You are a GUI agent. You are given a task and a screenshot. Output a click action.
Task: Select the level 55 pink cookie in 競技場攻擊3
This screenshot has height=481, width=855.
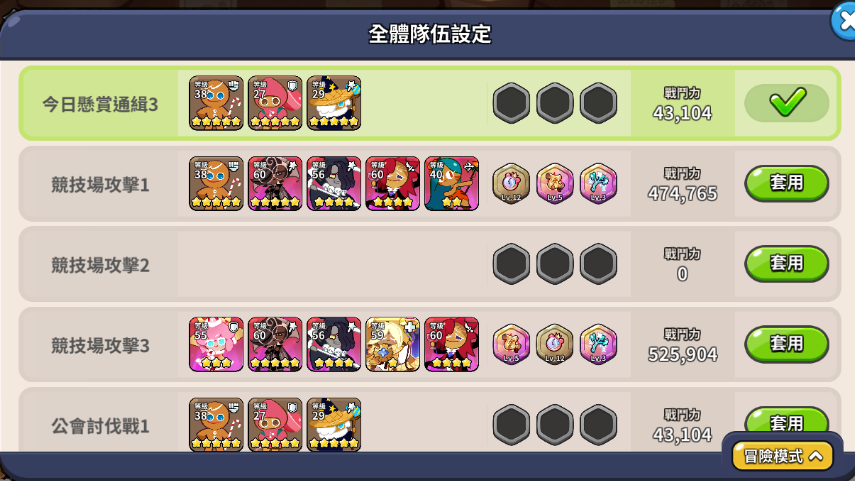click(x=216, y=345)
